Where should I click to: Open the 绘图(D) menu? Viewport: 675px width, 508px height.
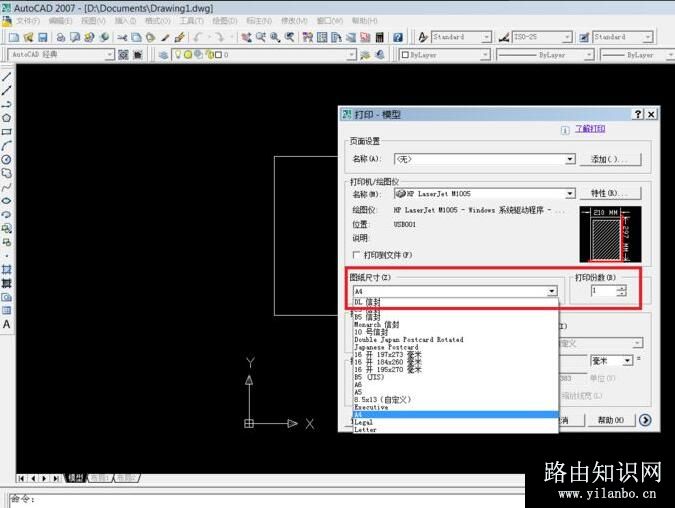(x=225, y=21)
